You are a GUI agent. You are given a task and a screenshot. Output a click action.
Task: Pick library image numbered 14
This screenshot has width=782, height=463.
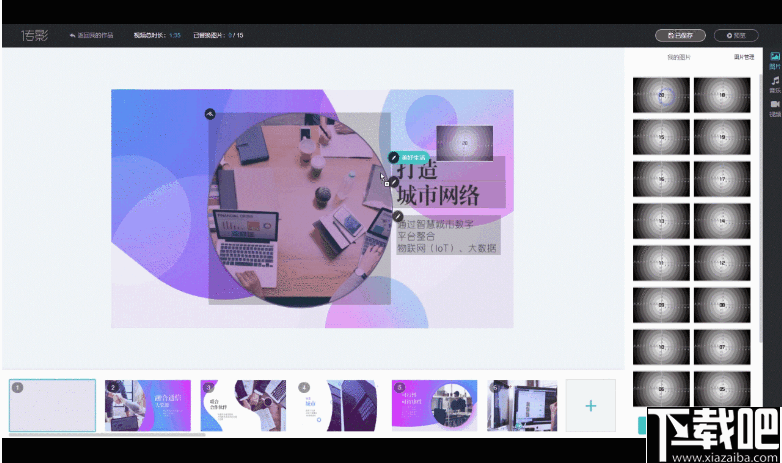(x=722, y=221)
